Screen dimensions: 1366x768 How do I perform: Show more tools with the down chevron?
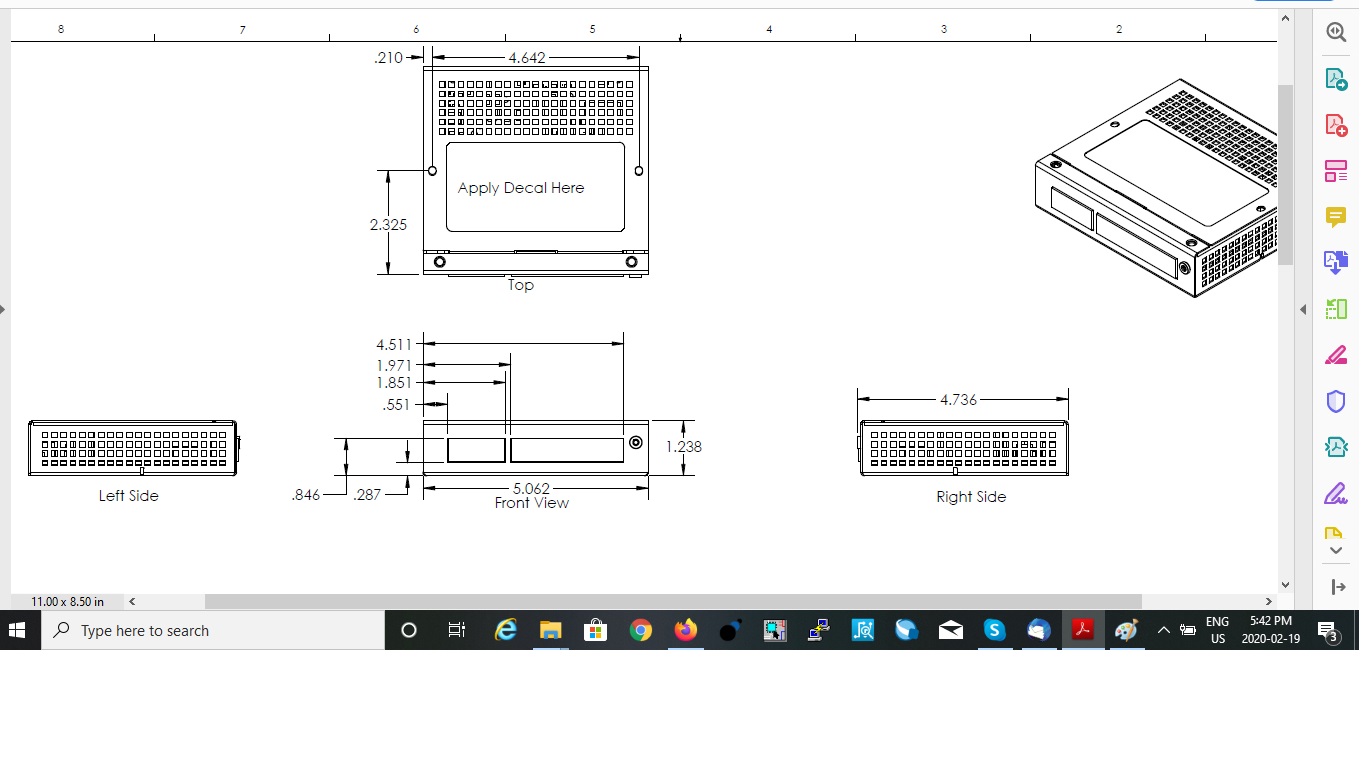(1336, 550)
